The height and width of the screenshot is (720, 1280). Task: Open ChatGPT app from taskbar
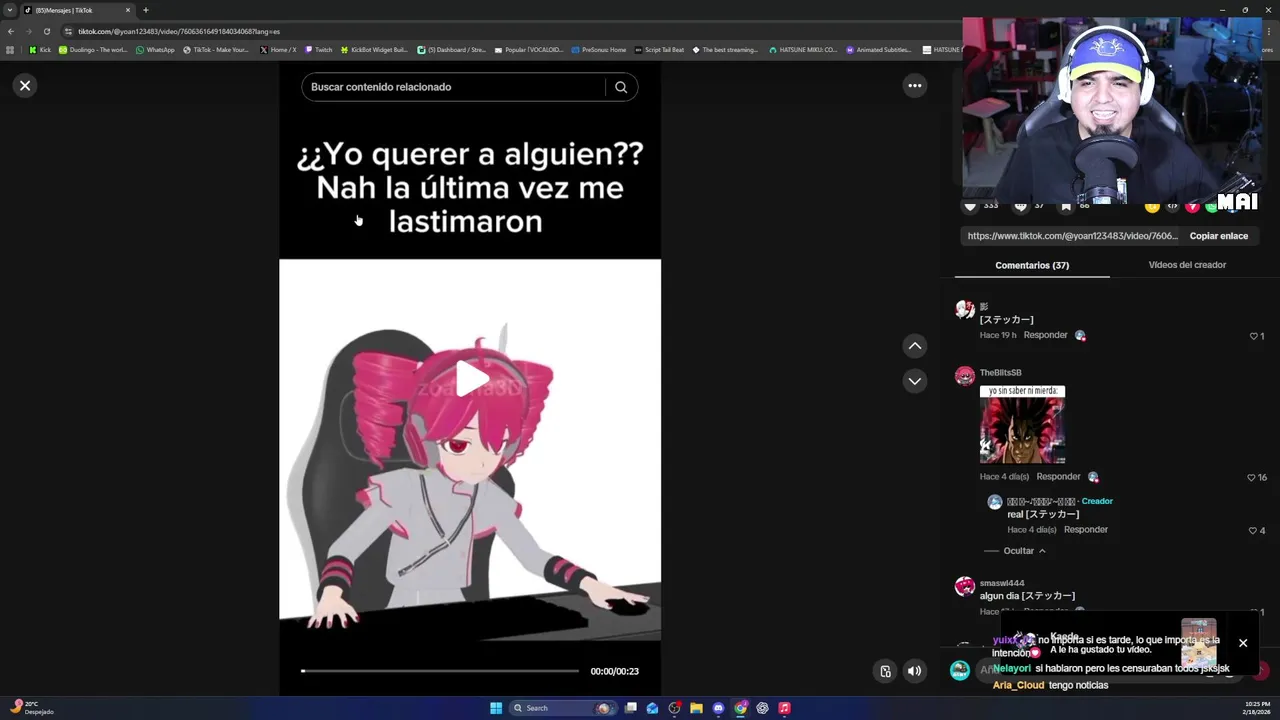(x=762, y=708)
